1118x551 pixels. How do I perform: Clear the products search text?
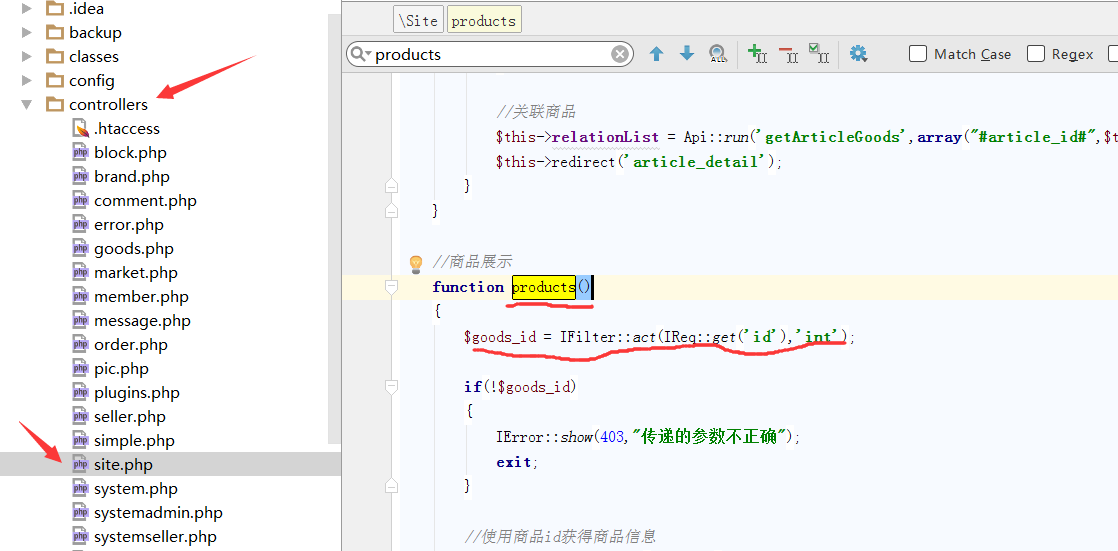tap(620, 54)
